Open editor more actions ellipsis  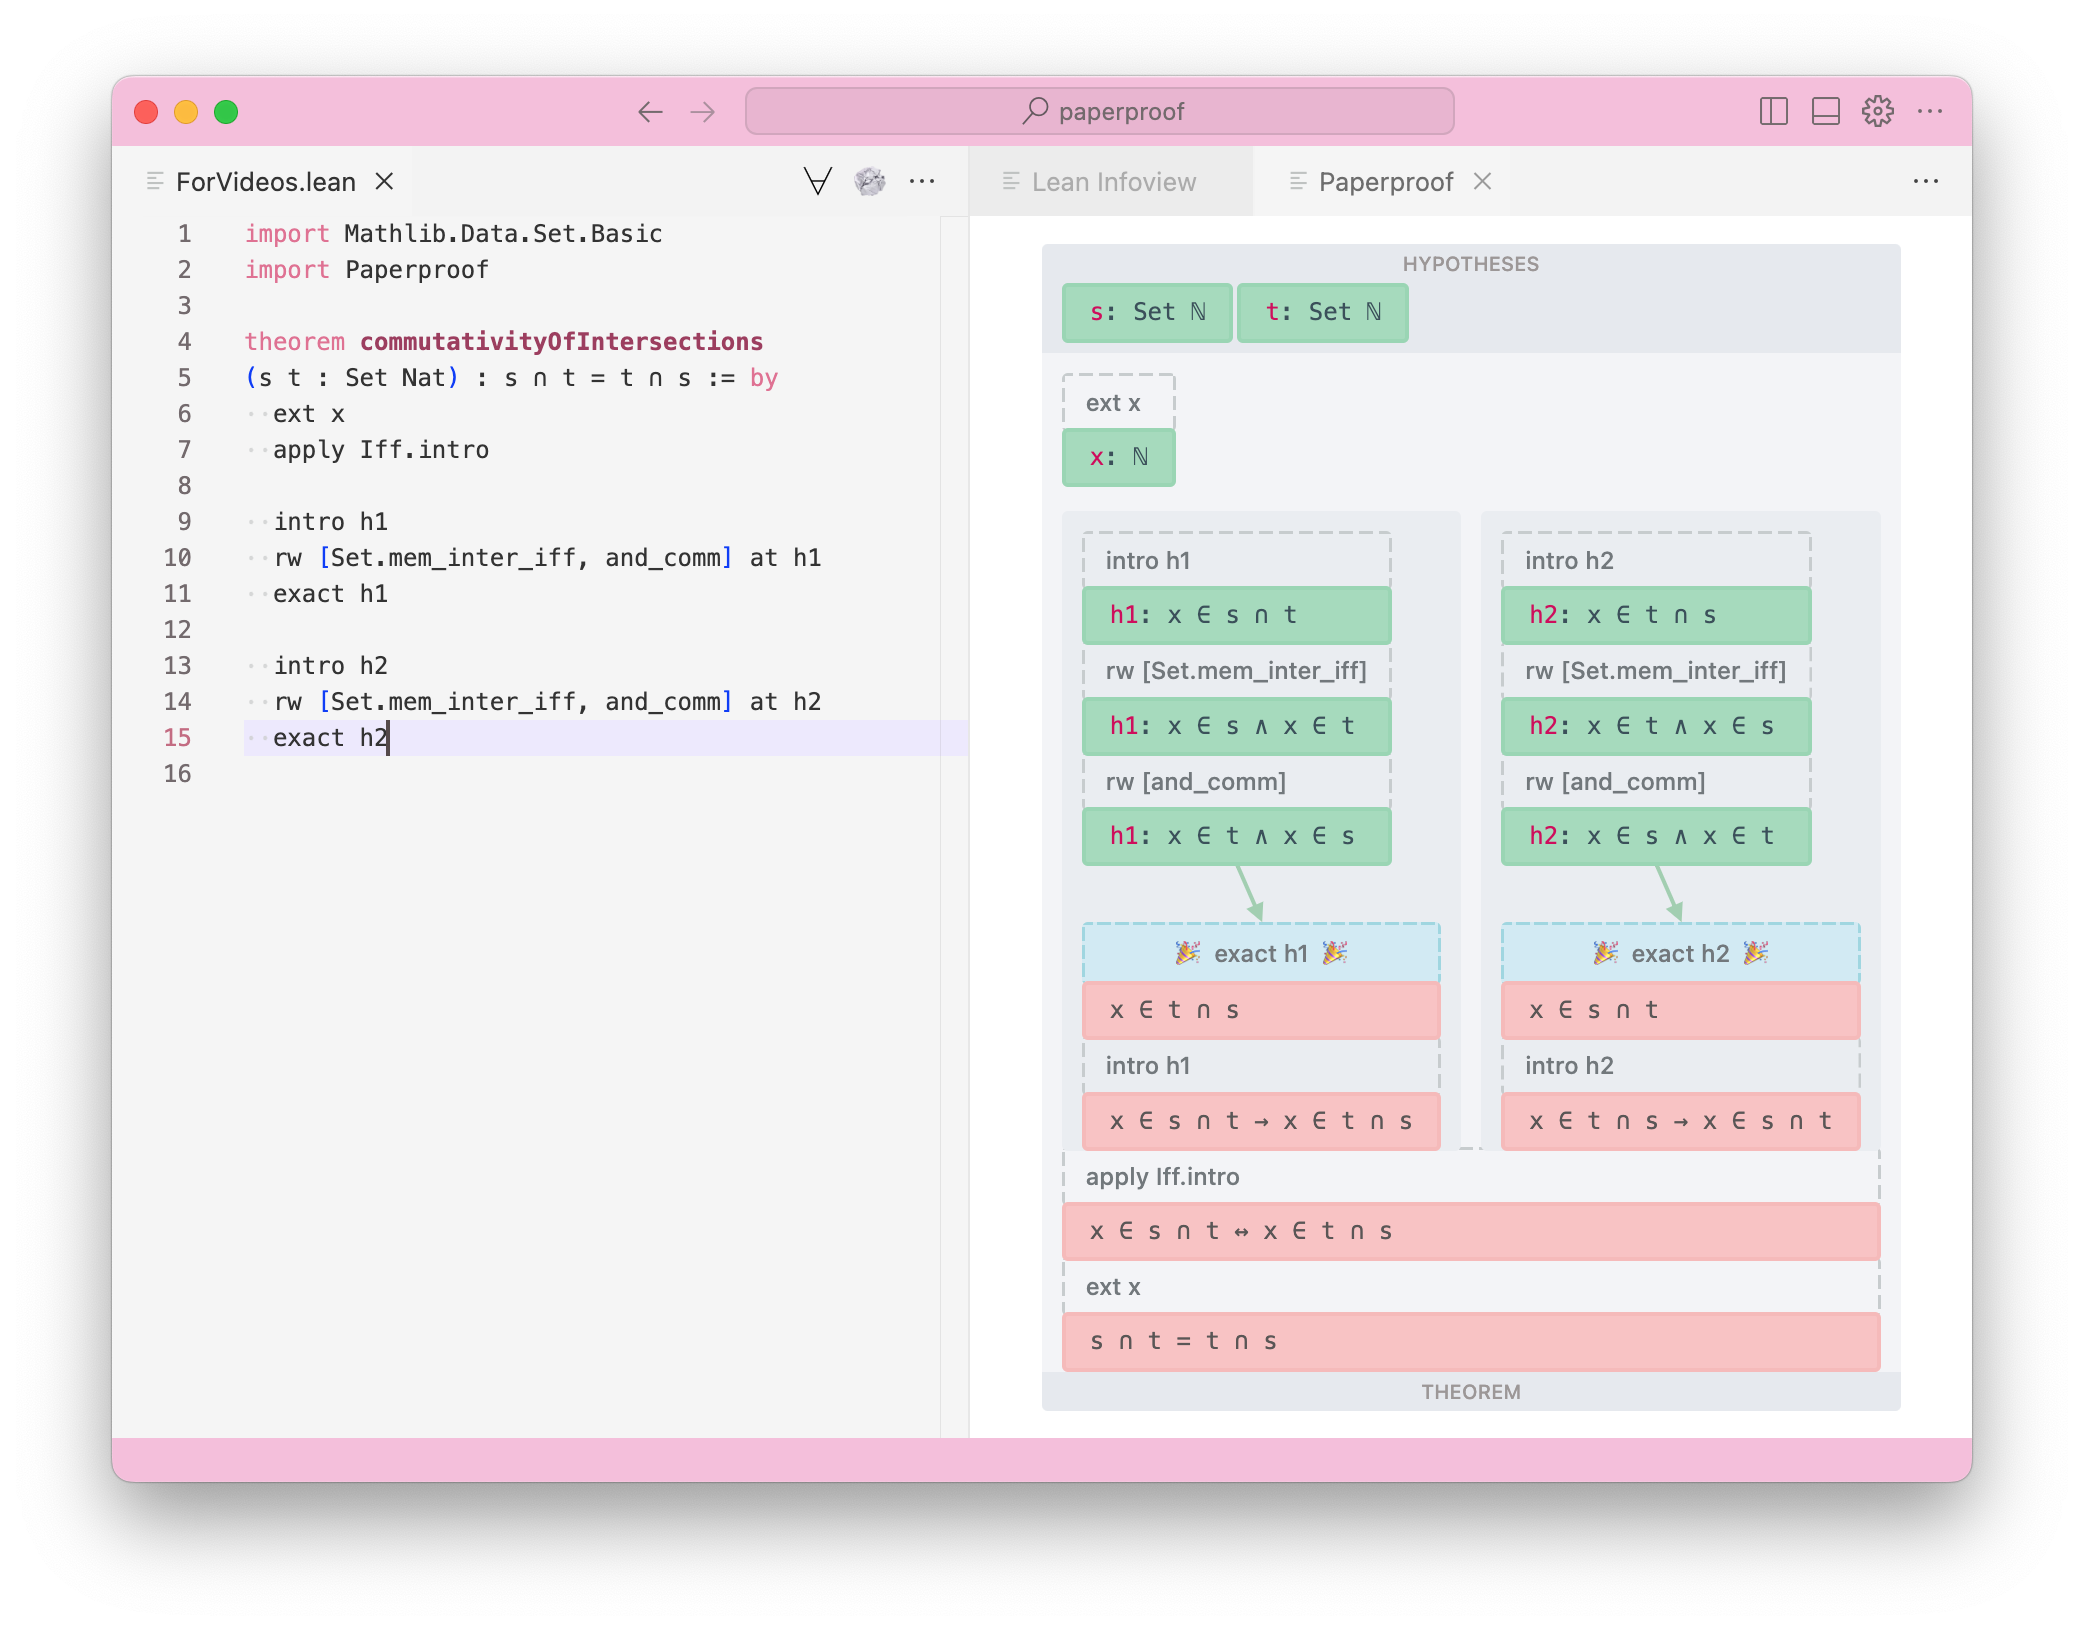point(921,181)
